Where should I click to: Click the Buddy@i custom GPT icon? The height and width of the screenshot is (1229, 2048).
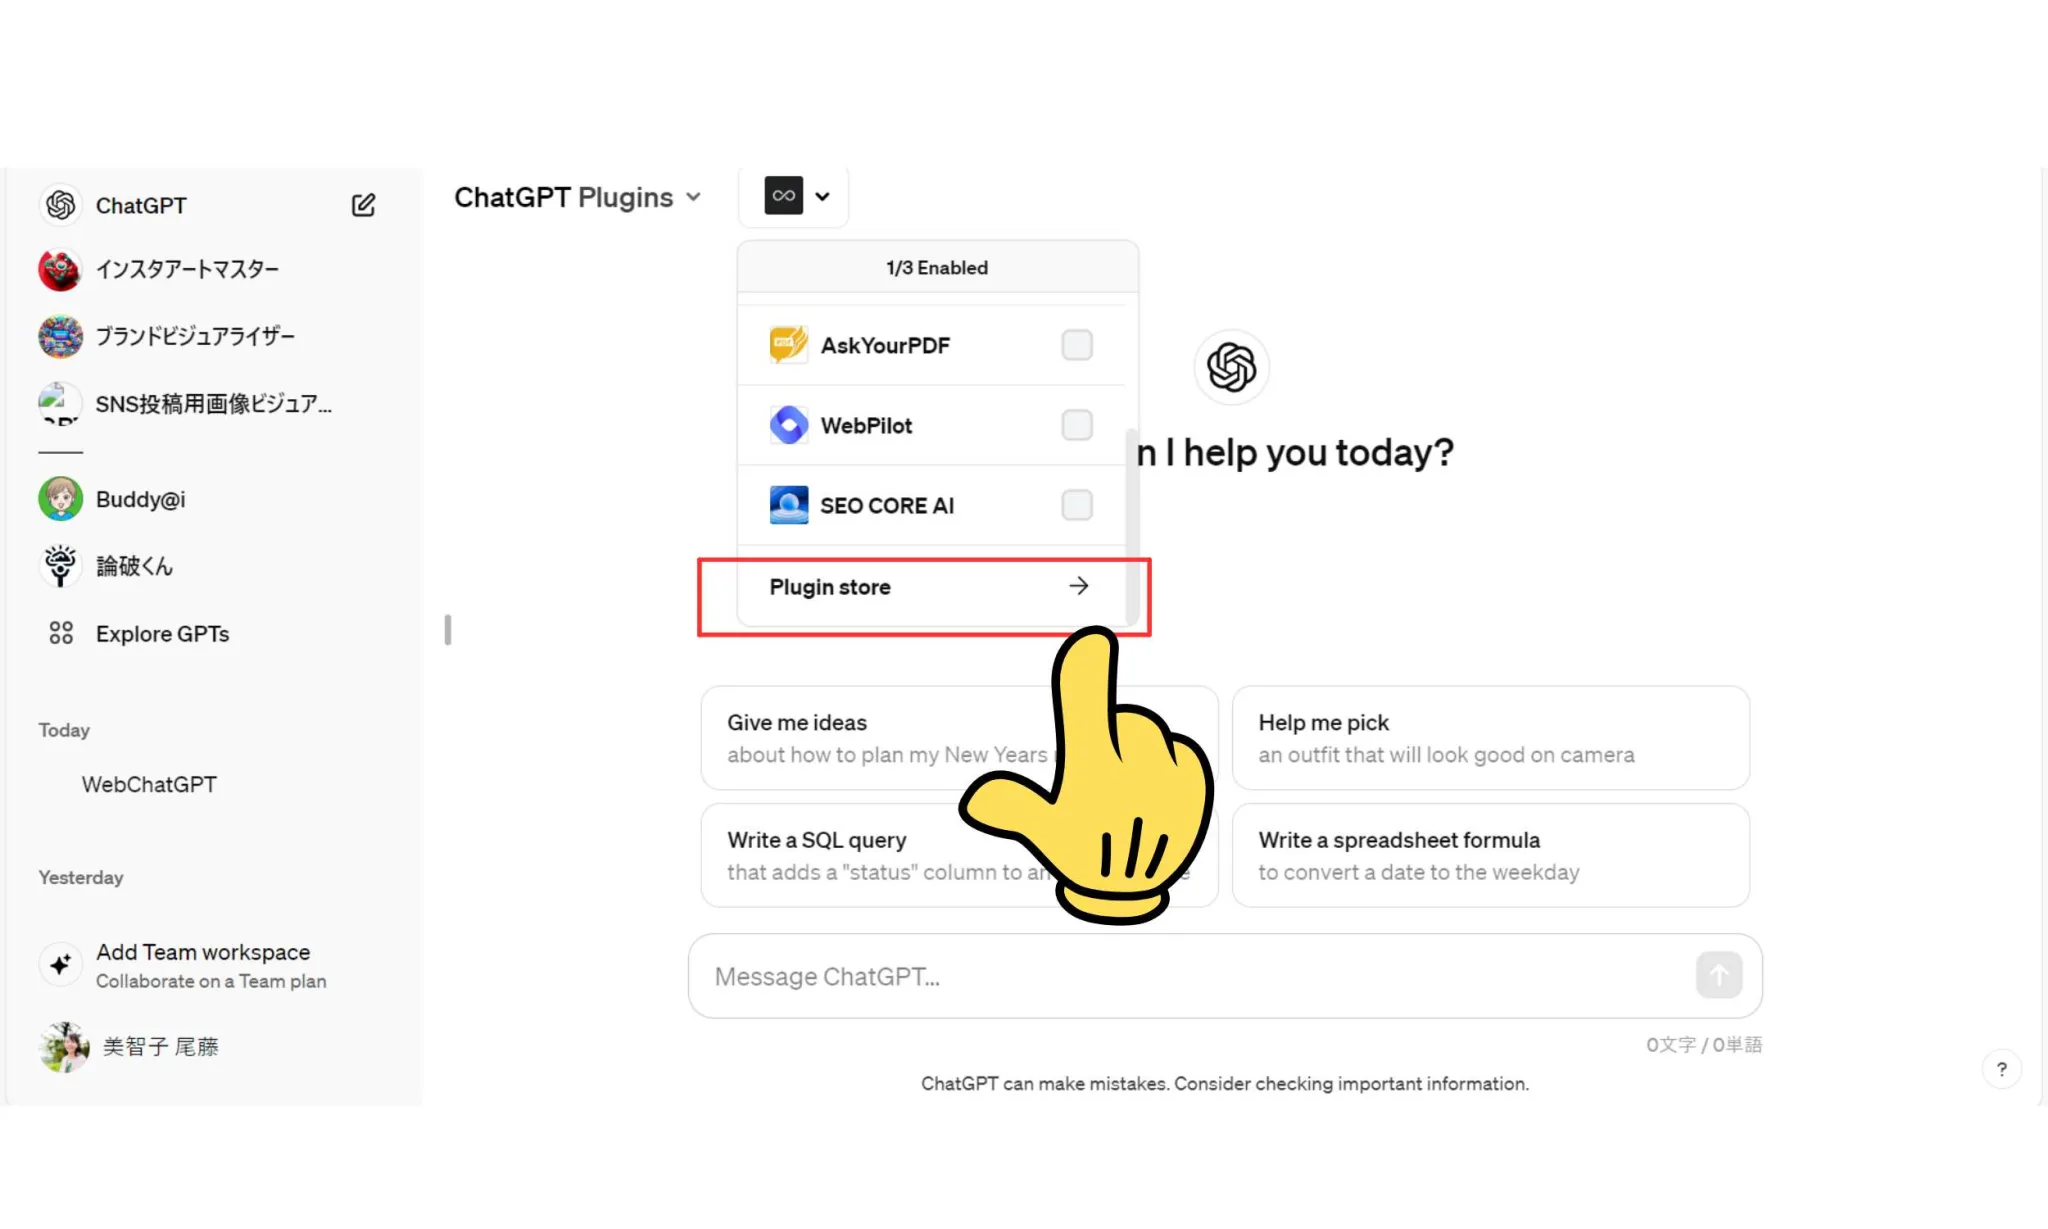[59, 497]
